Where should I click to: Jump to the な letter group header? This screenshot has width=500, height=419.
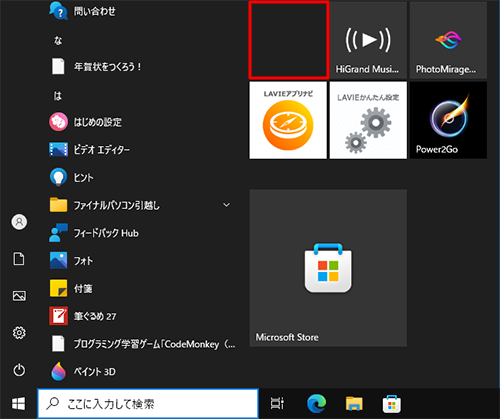coord(58,41)
